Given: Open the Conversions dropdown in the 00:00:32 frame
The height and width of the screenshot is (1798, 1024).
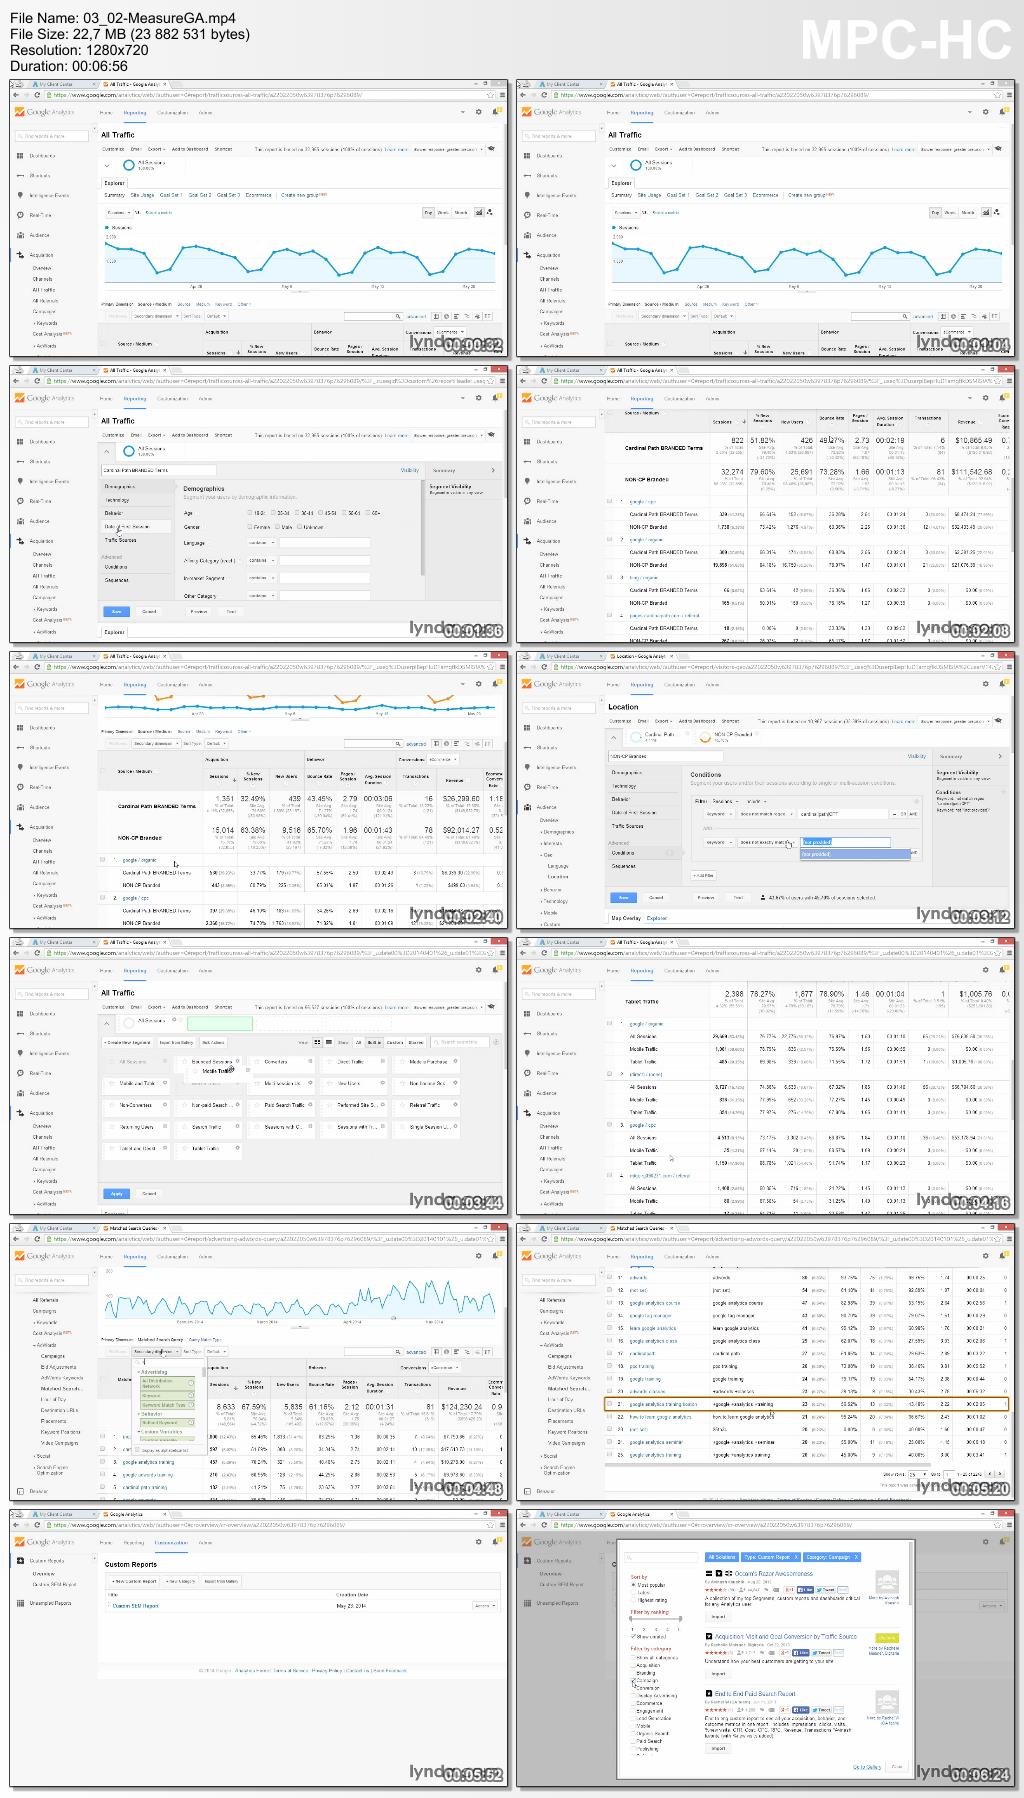Looking at the screenshot, I should pyautogui.click(x=449, y=331).
